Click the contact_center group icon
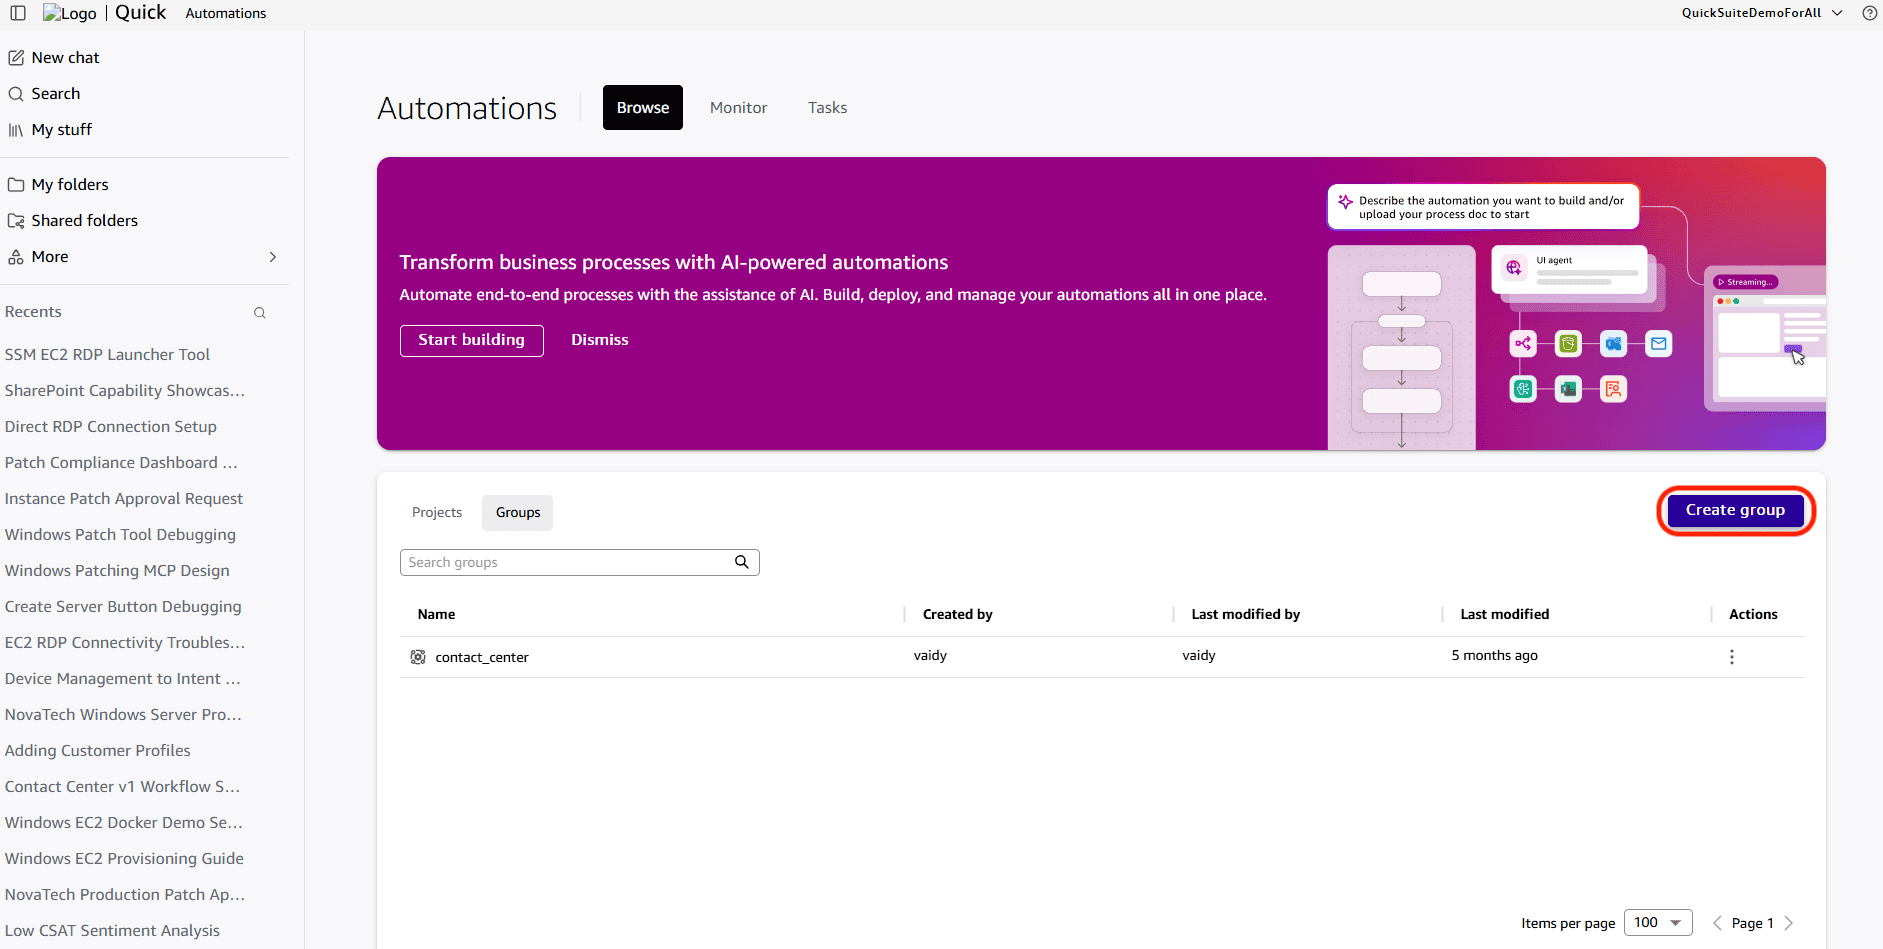1883x949 pixels. pyautogui.click(x=418, y=657)
